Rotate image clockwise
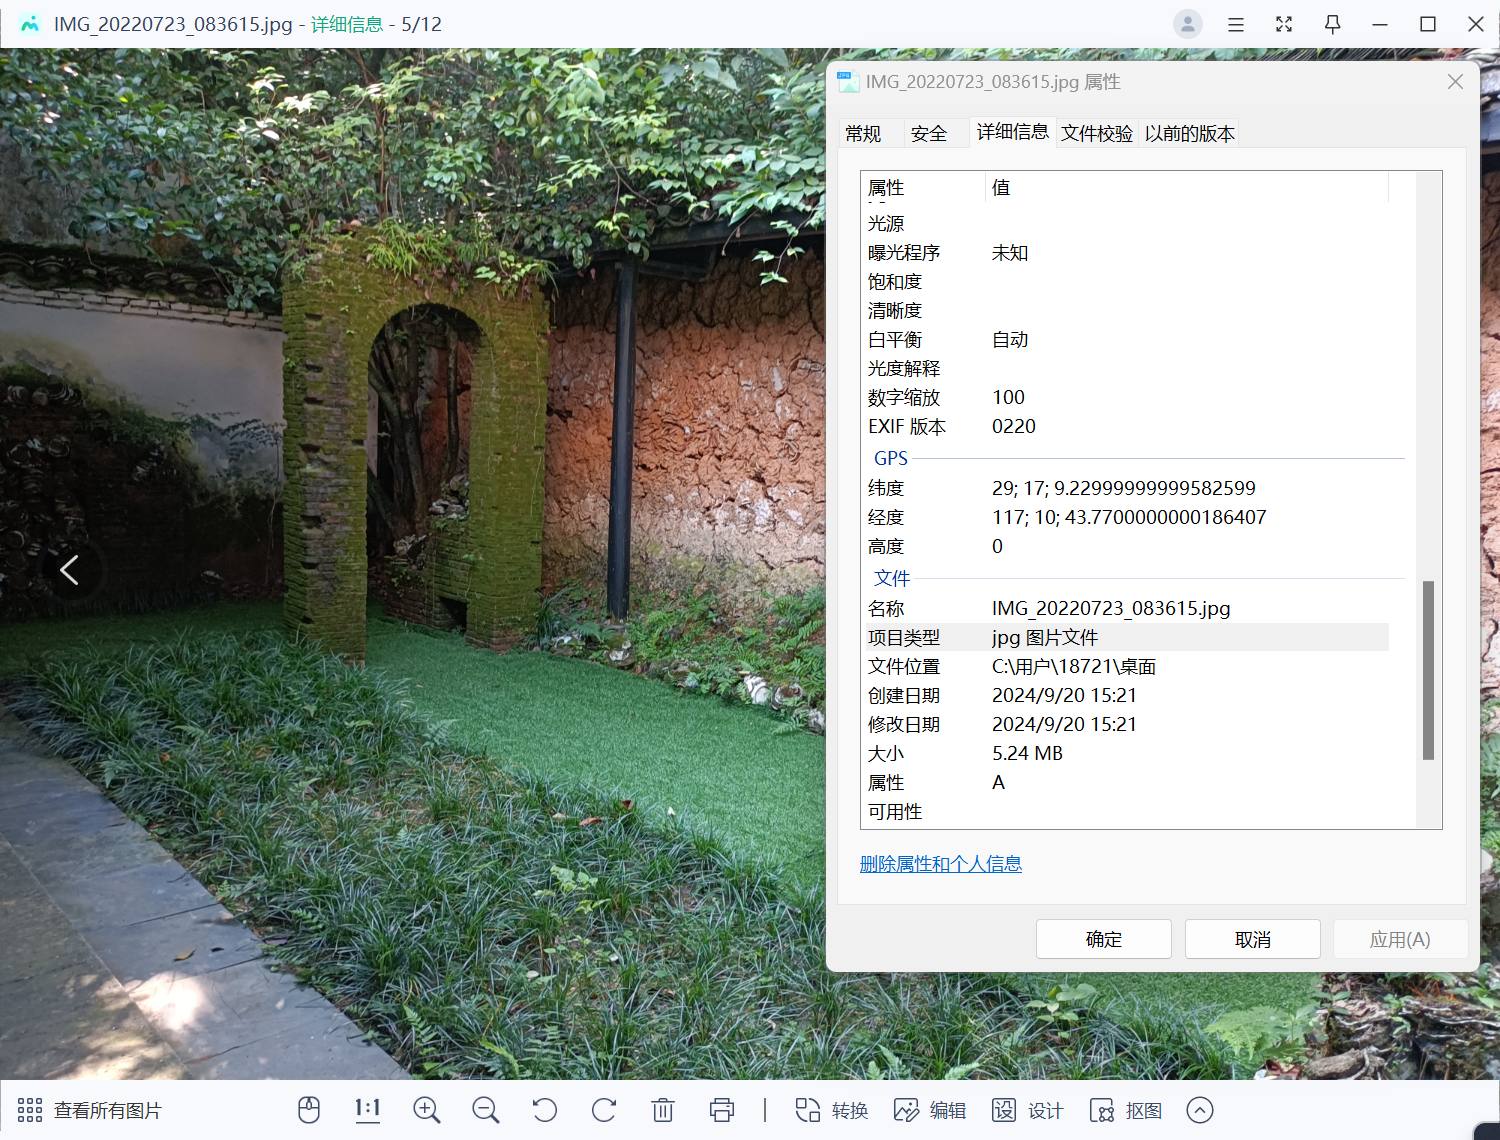Image resolution: width=1500 pixels, height=1140 pixels. 604,1110
